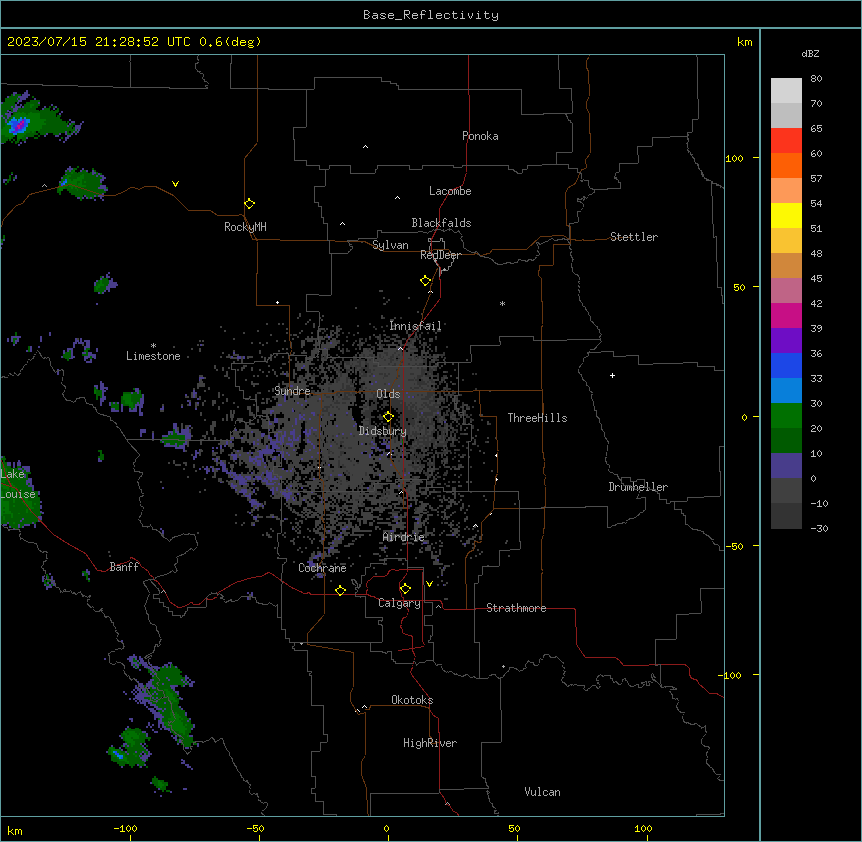Image resolution: width=862 pixels, height=842 pixels.
Task: Click the -50 bottom axis tick label
Action: [x=255, y=828]
